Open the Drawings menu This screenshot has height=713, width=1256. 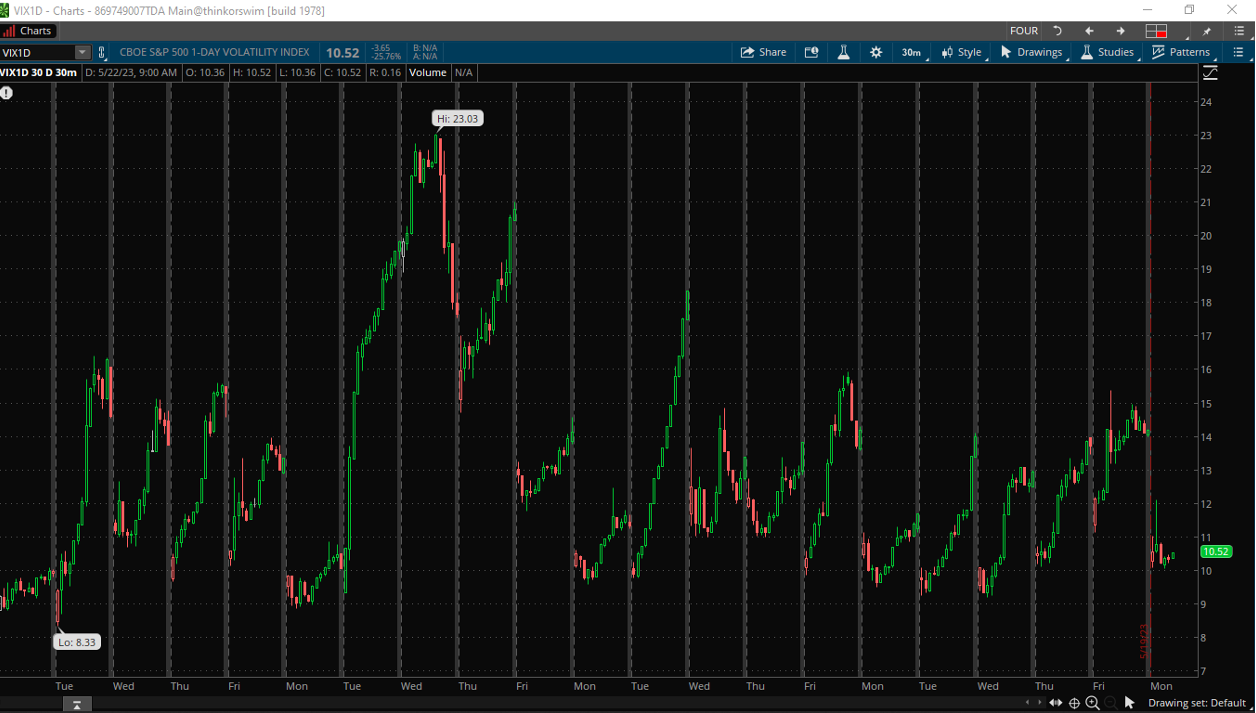(x=1031, y=52)
